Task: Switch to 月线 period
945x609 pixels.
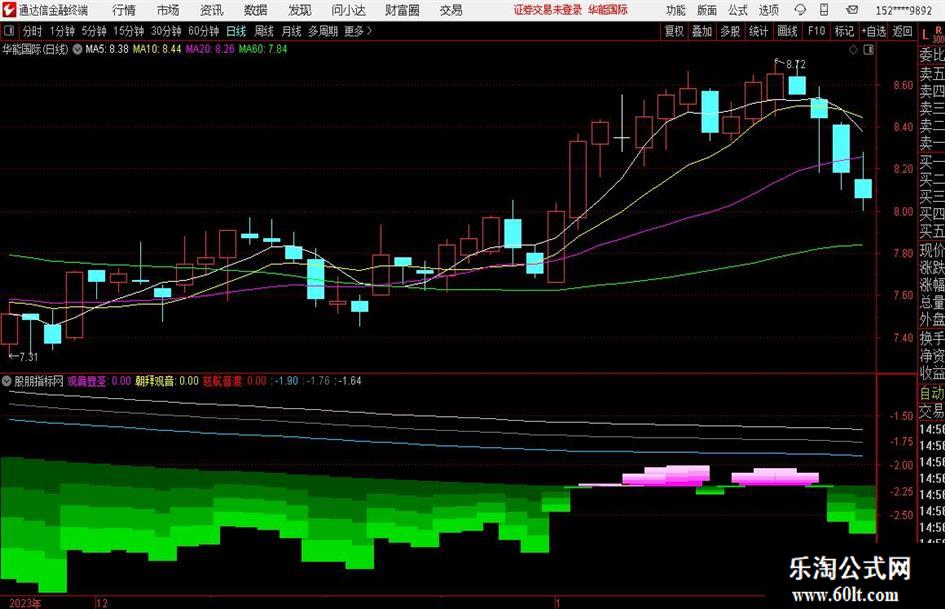Action: (x=292, y=31)
